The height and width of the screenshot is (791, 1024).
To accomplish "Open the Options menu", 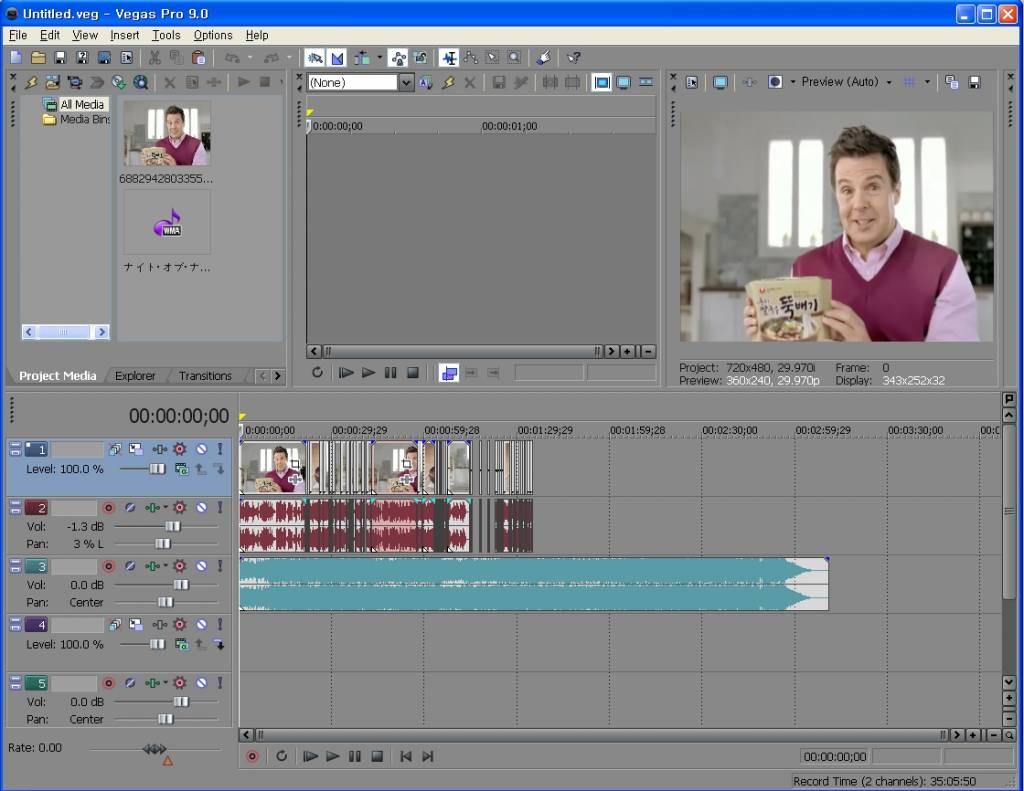I will (x=213, y=35).
